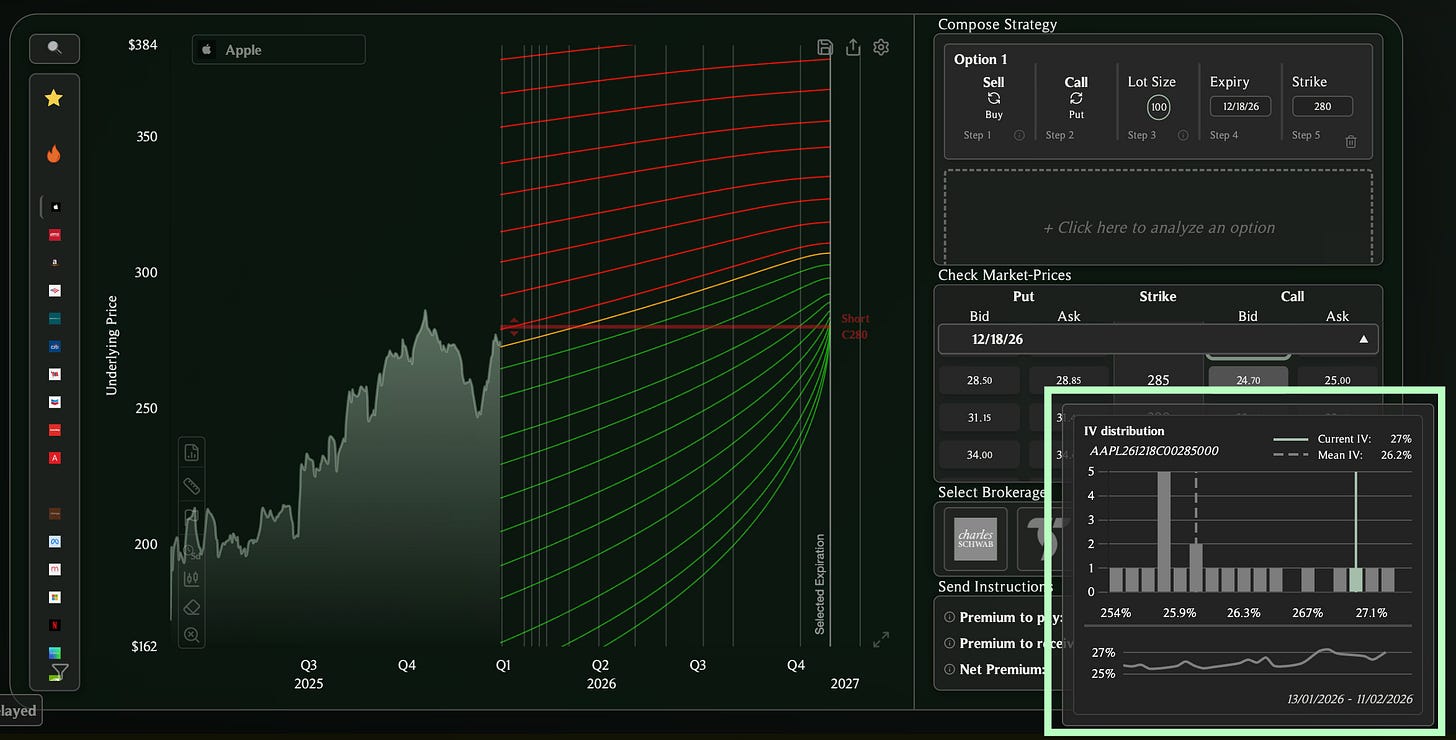1456x740 pixels.
Task: Click the share/export icon above chart
Action: point(853,47)
